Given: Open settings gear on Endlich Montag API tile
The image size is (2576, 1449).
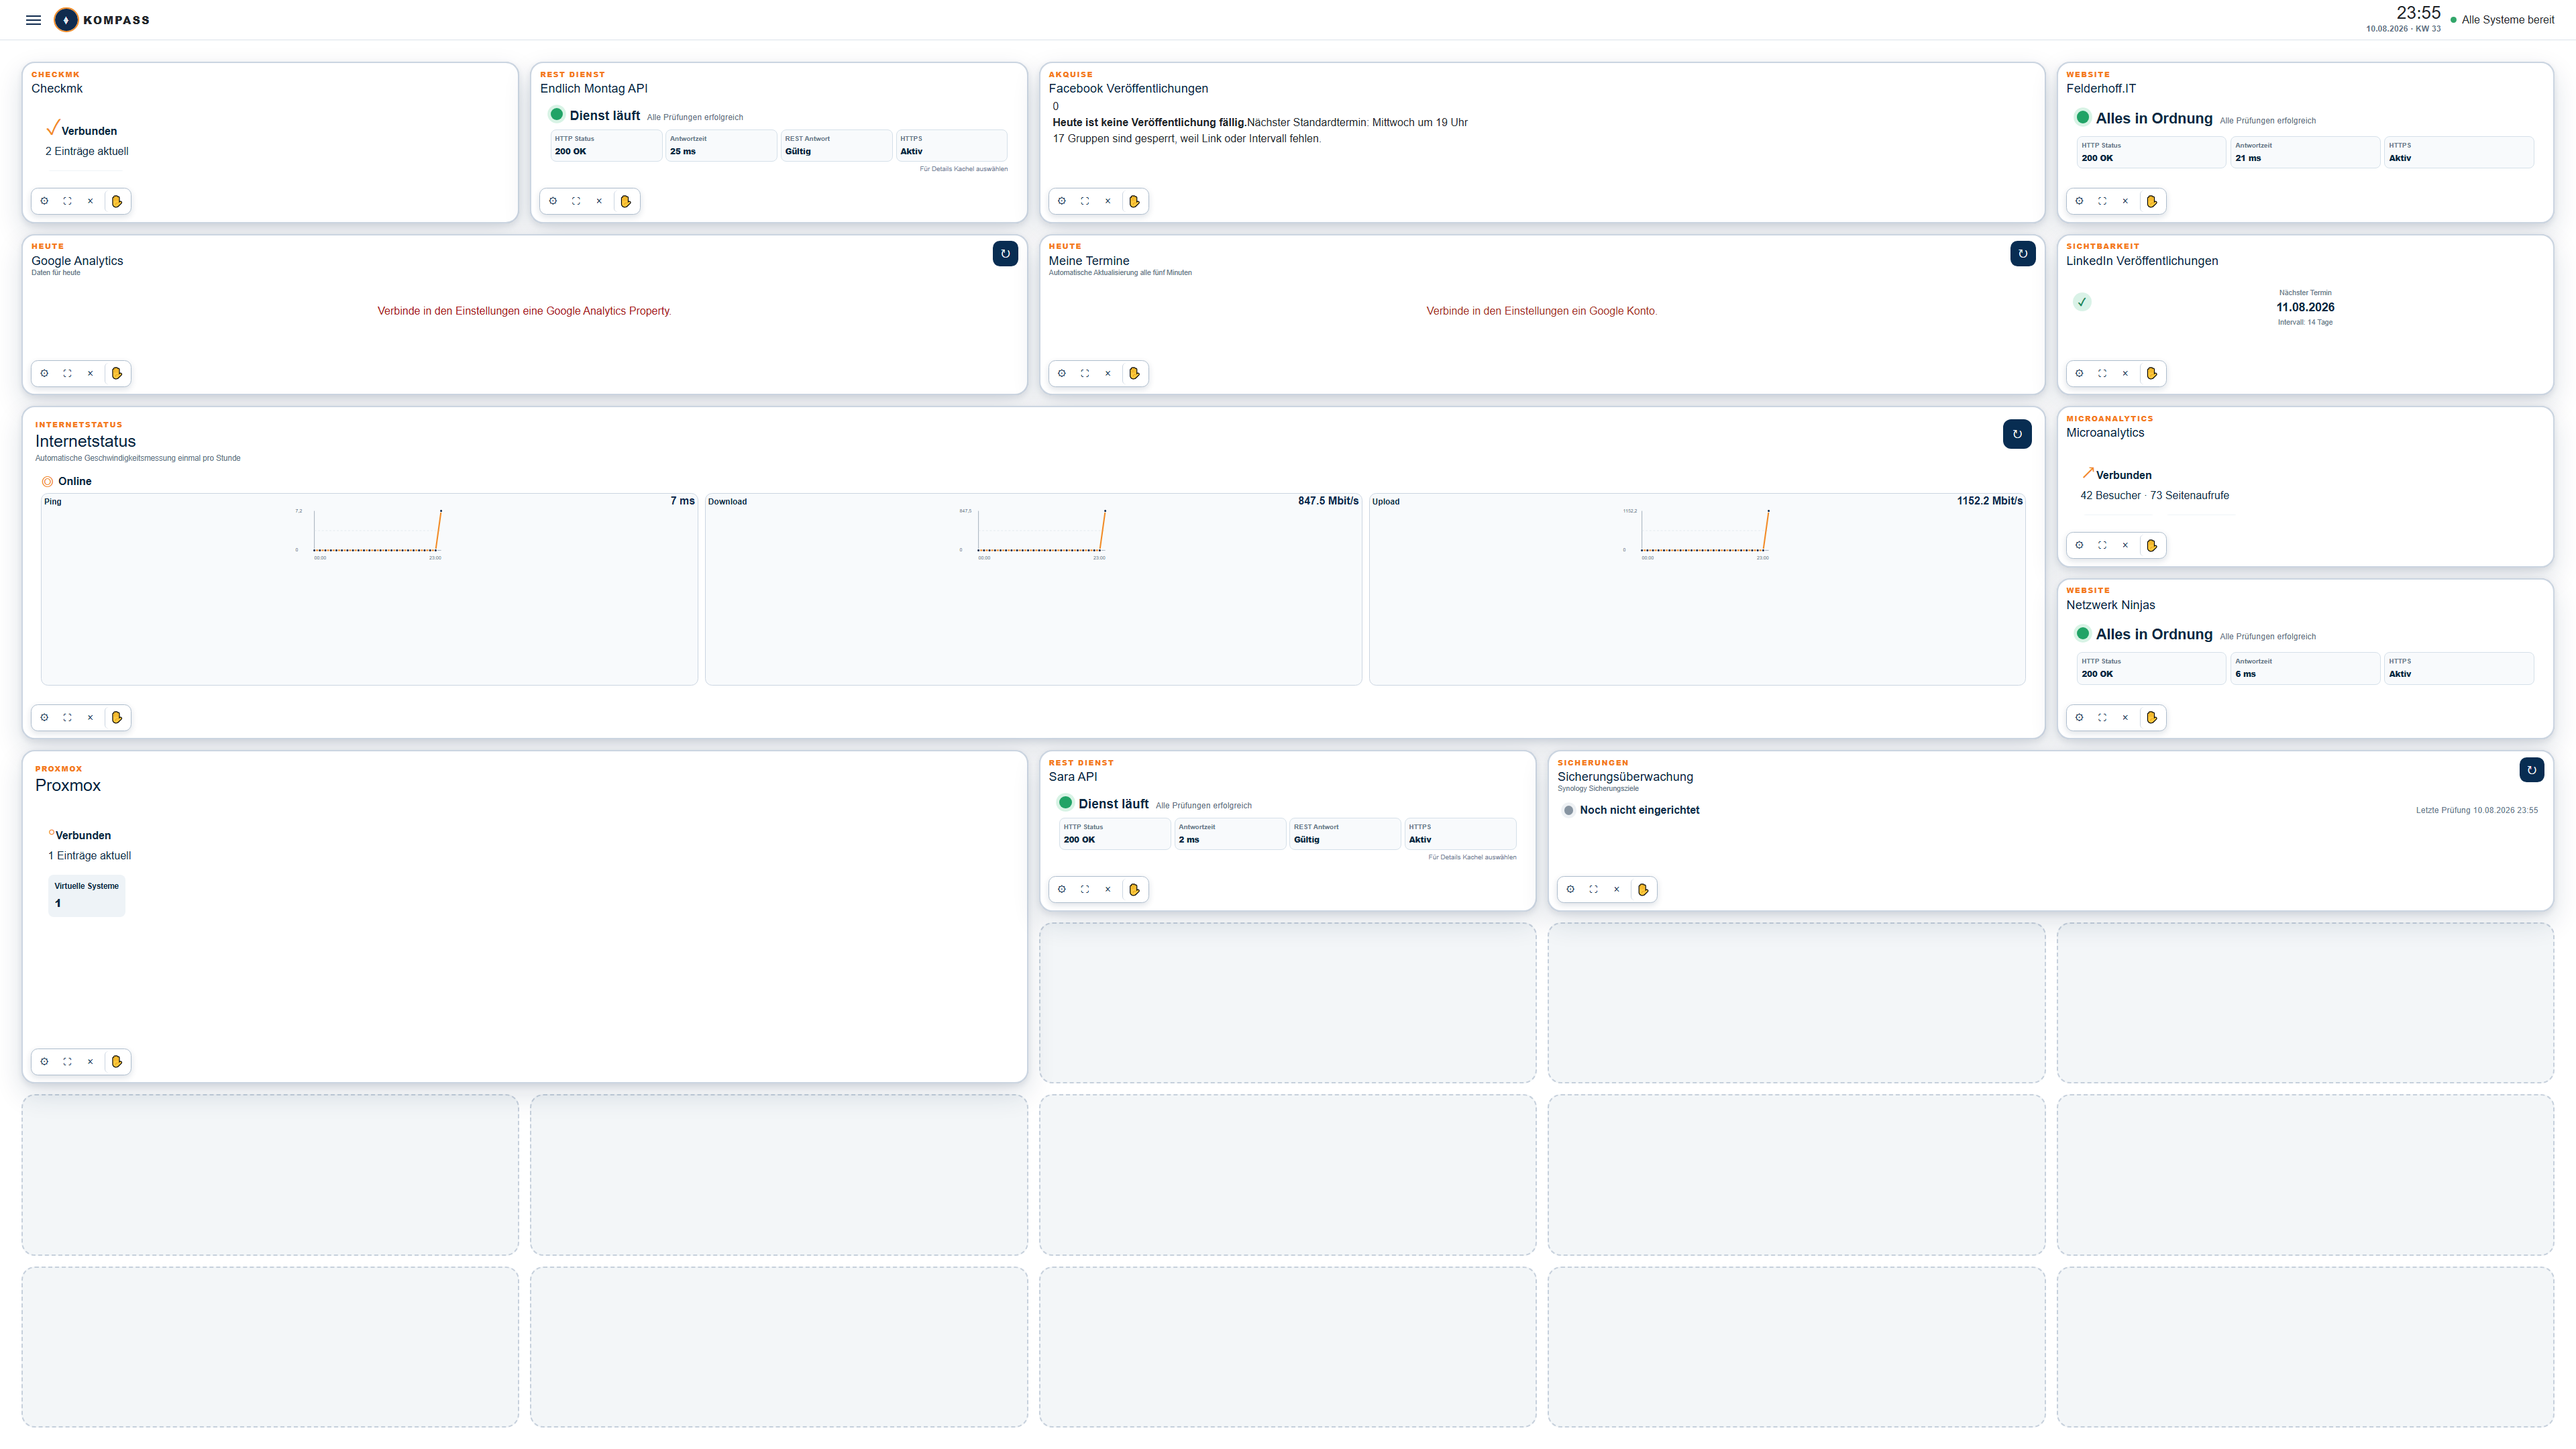Looking at the screenshot, I should point(553,201).
